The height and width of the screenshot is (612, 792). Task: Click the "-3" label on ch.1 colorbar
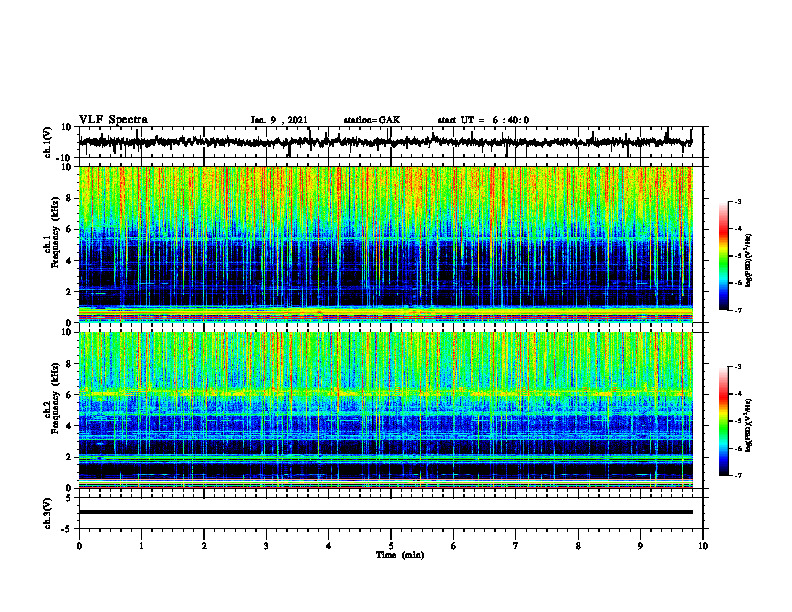738,201
